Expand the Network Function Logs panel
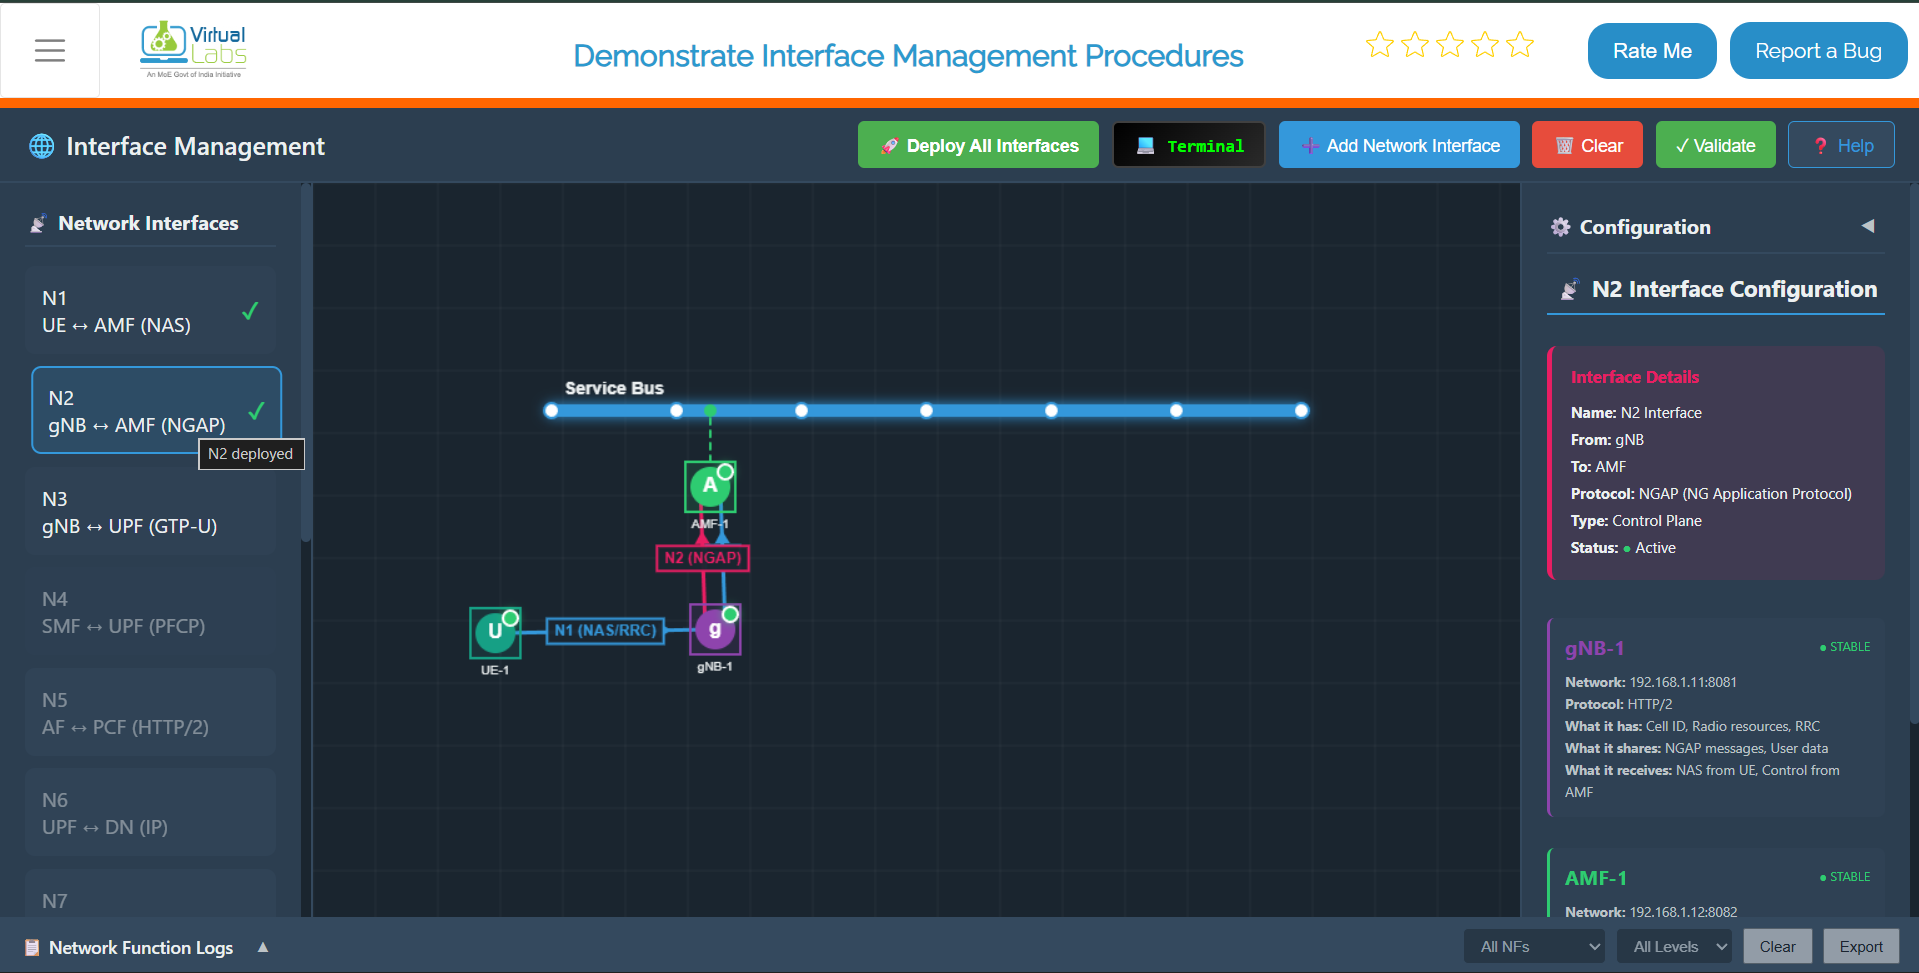Screen dimensions: 1919x973 (263, 947)
